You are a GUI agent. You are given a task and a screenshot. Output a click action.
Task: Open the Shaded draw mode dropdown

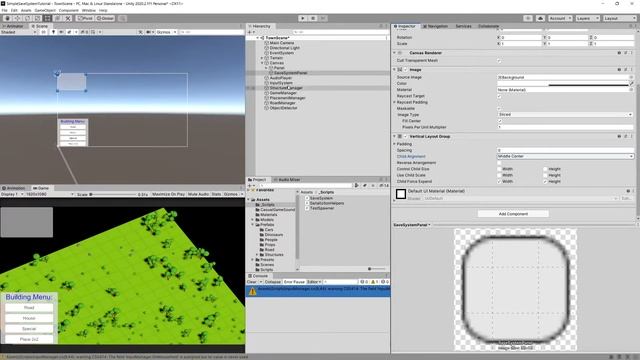pos(18,32)
